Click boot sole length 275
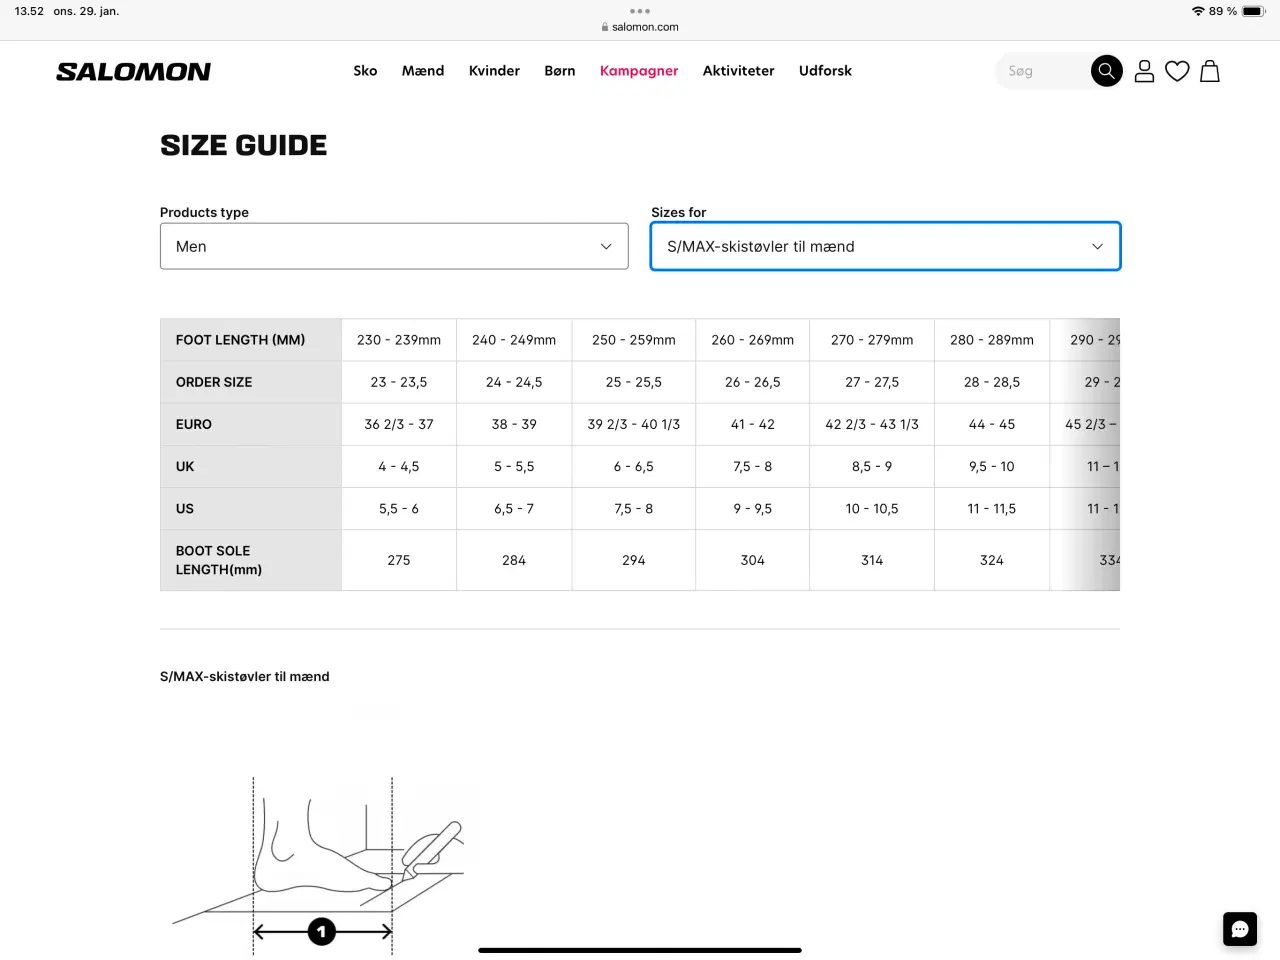1280x960 pixels. pos(399,560)
